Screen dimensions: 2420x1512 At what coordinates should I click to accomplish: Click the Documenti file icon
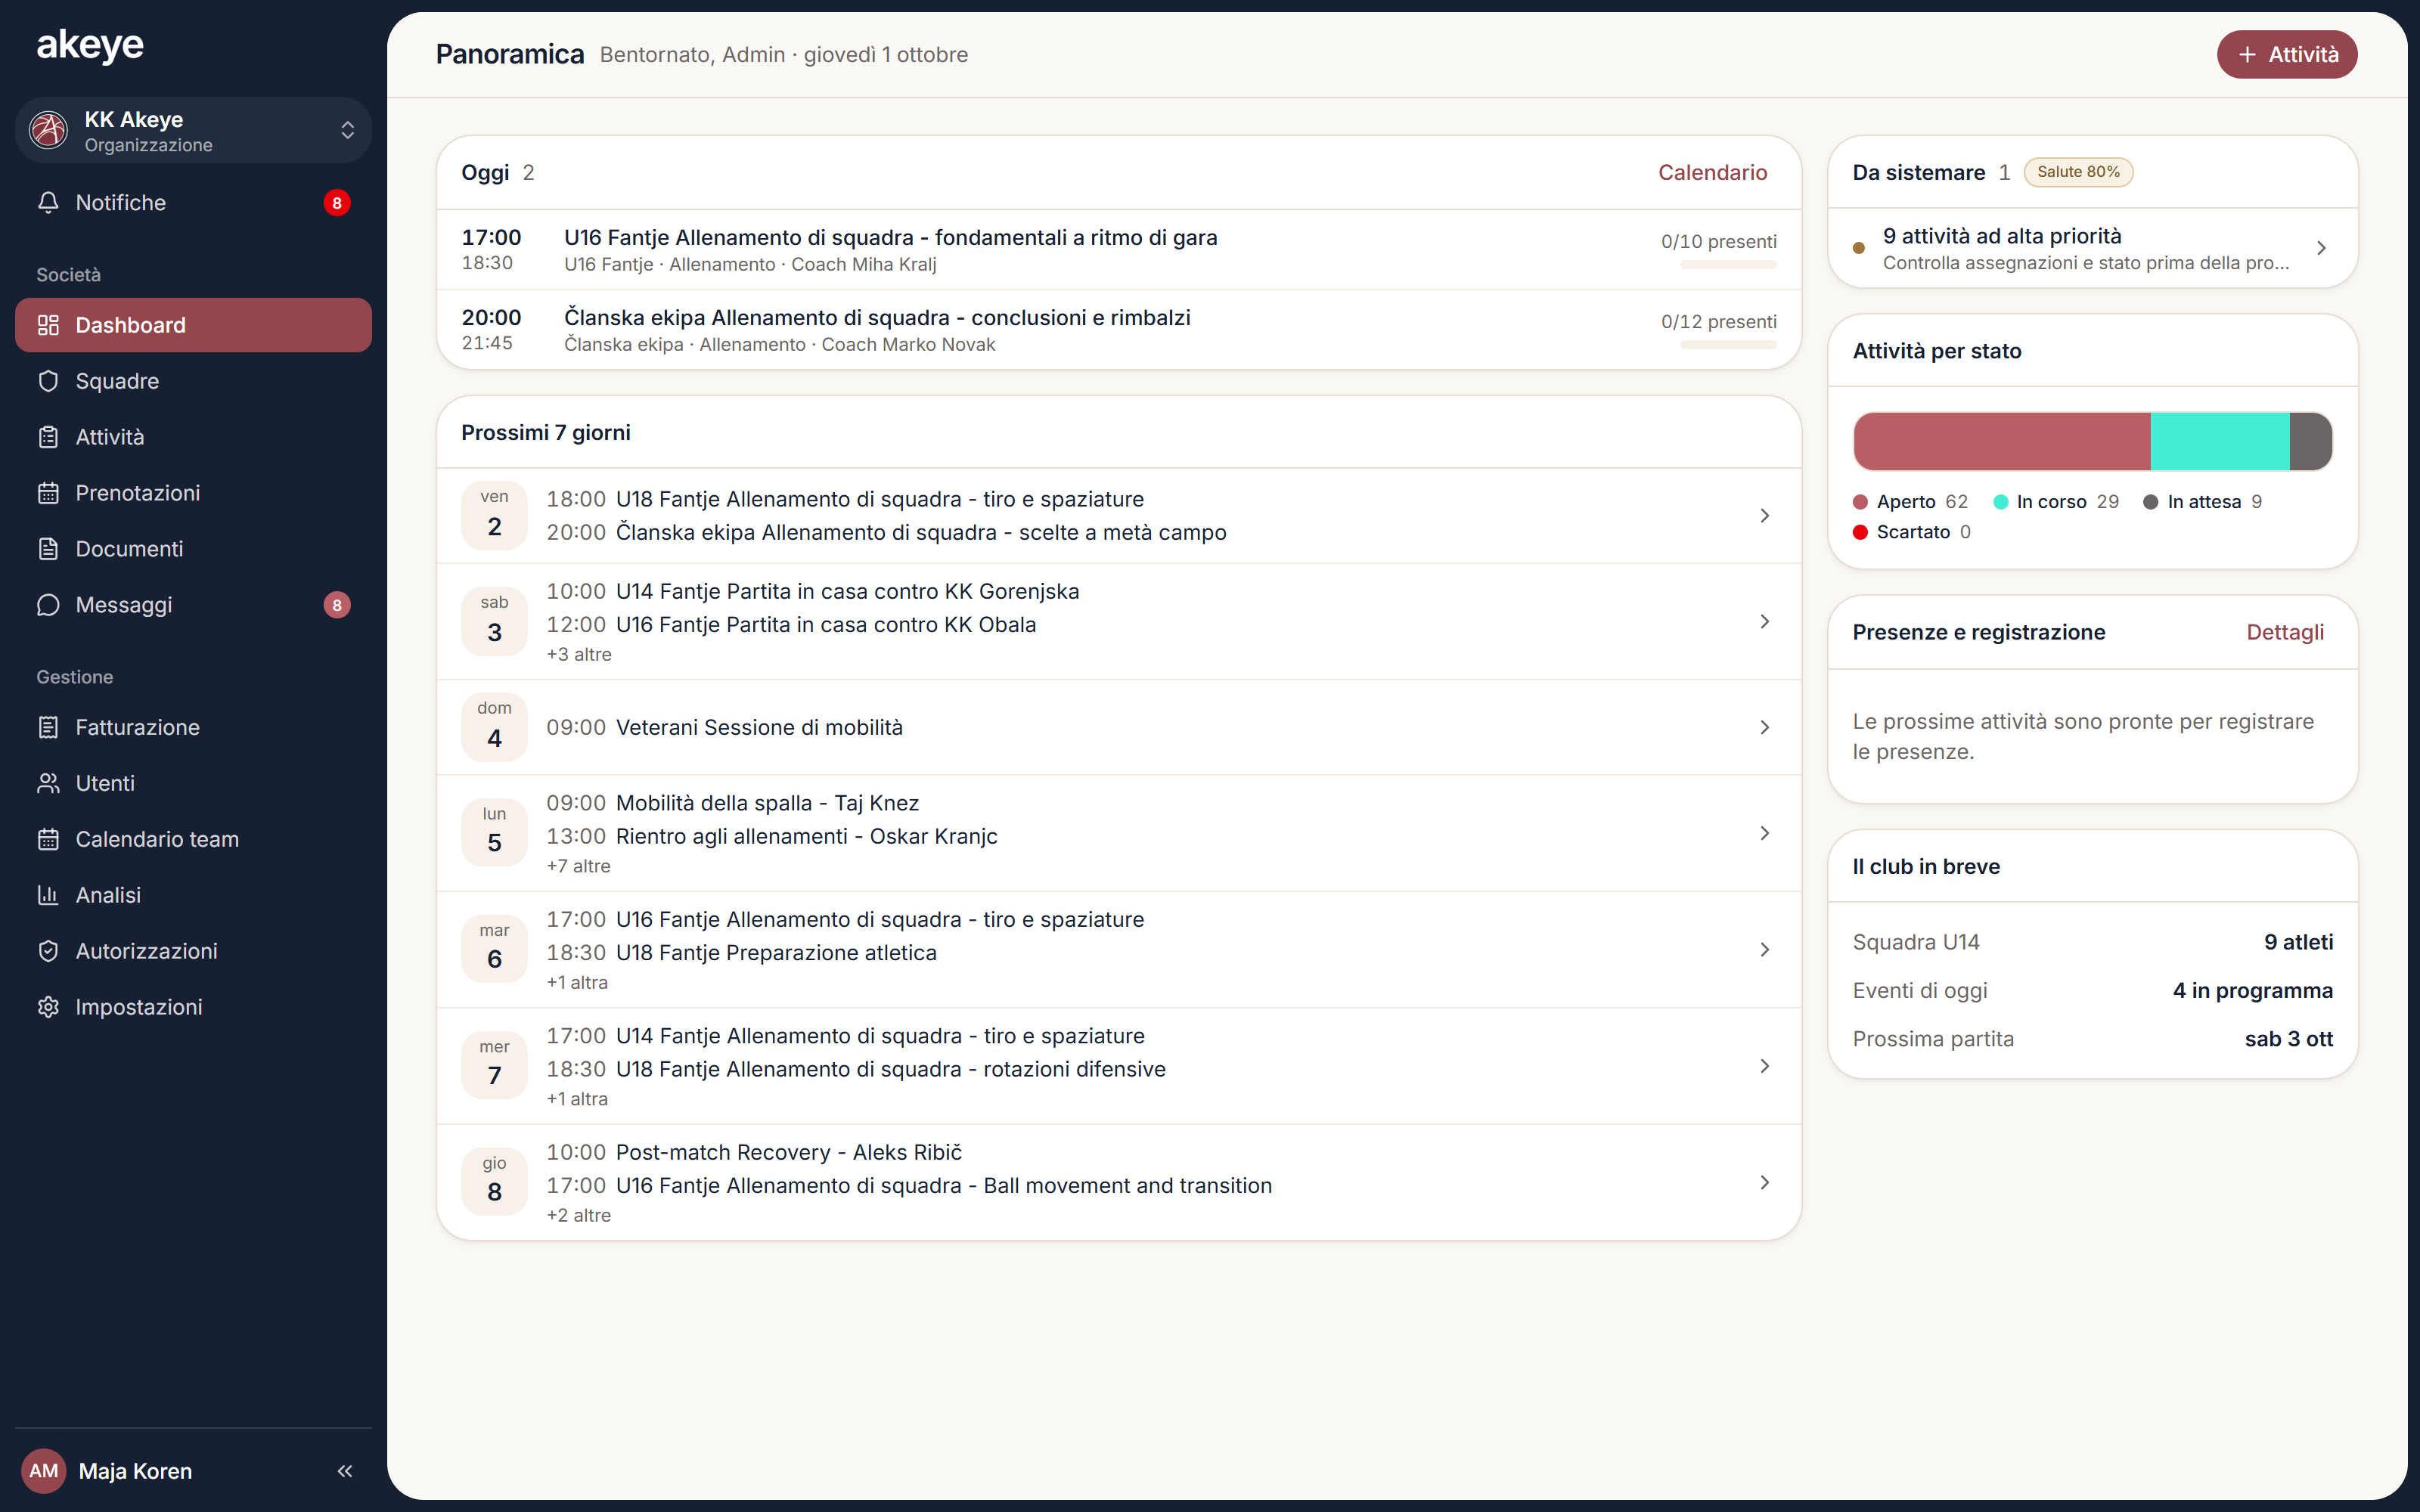tap(48, 549)
